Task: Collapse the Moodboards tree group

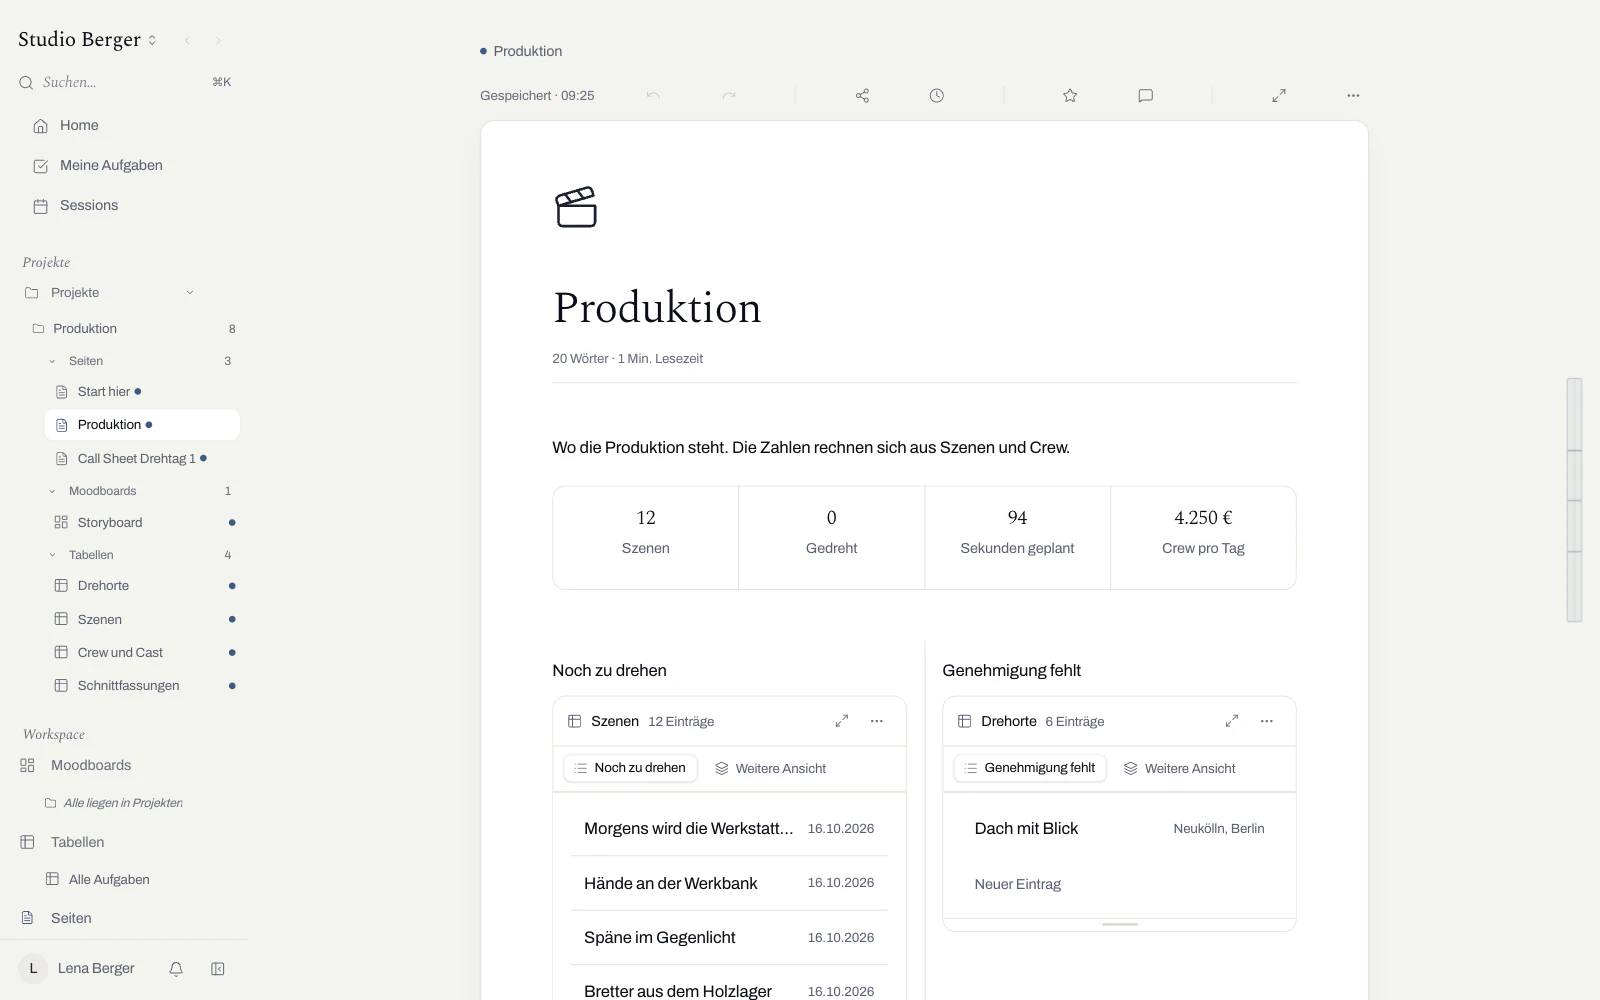Action: (x=53, y=491)
